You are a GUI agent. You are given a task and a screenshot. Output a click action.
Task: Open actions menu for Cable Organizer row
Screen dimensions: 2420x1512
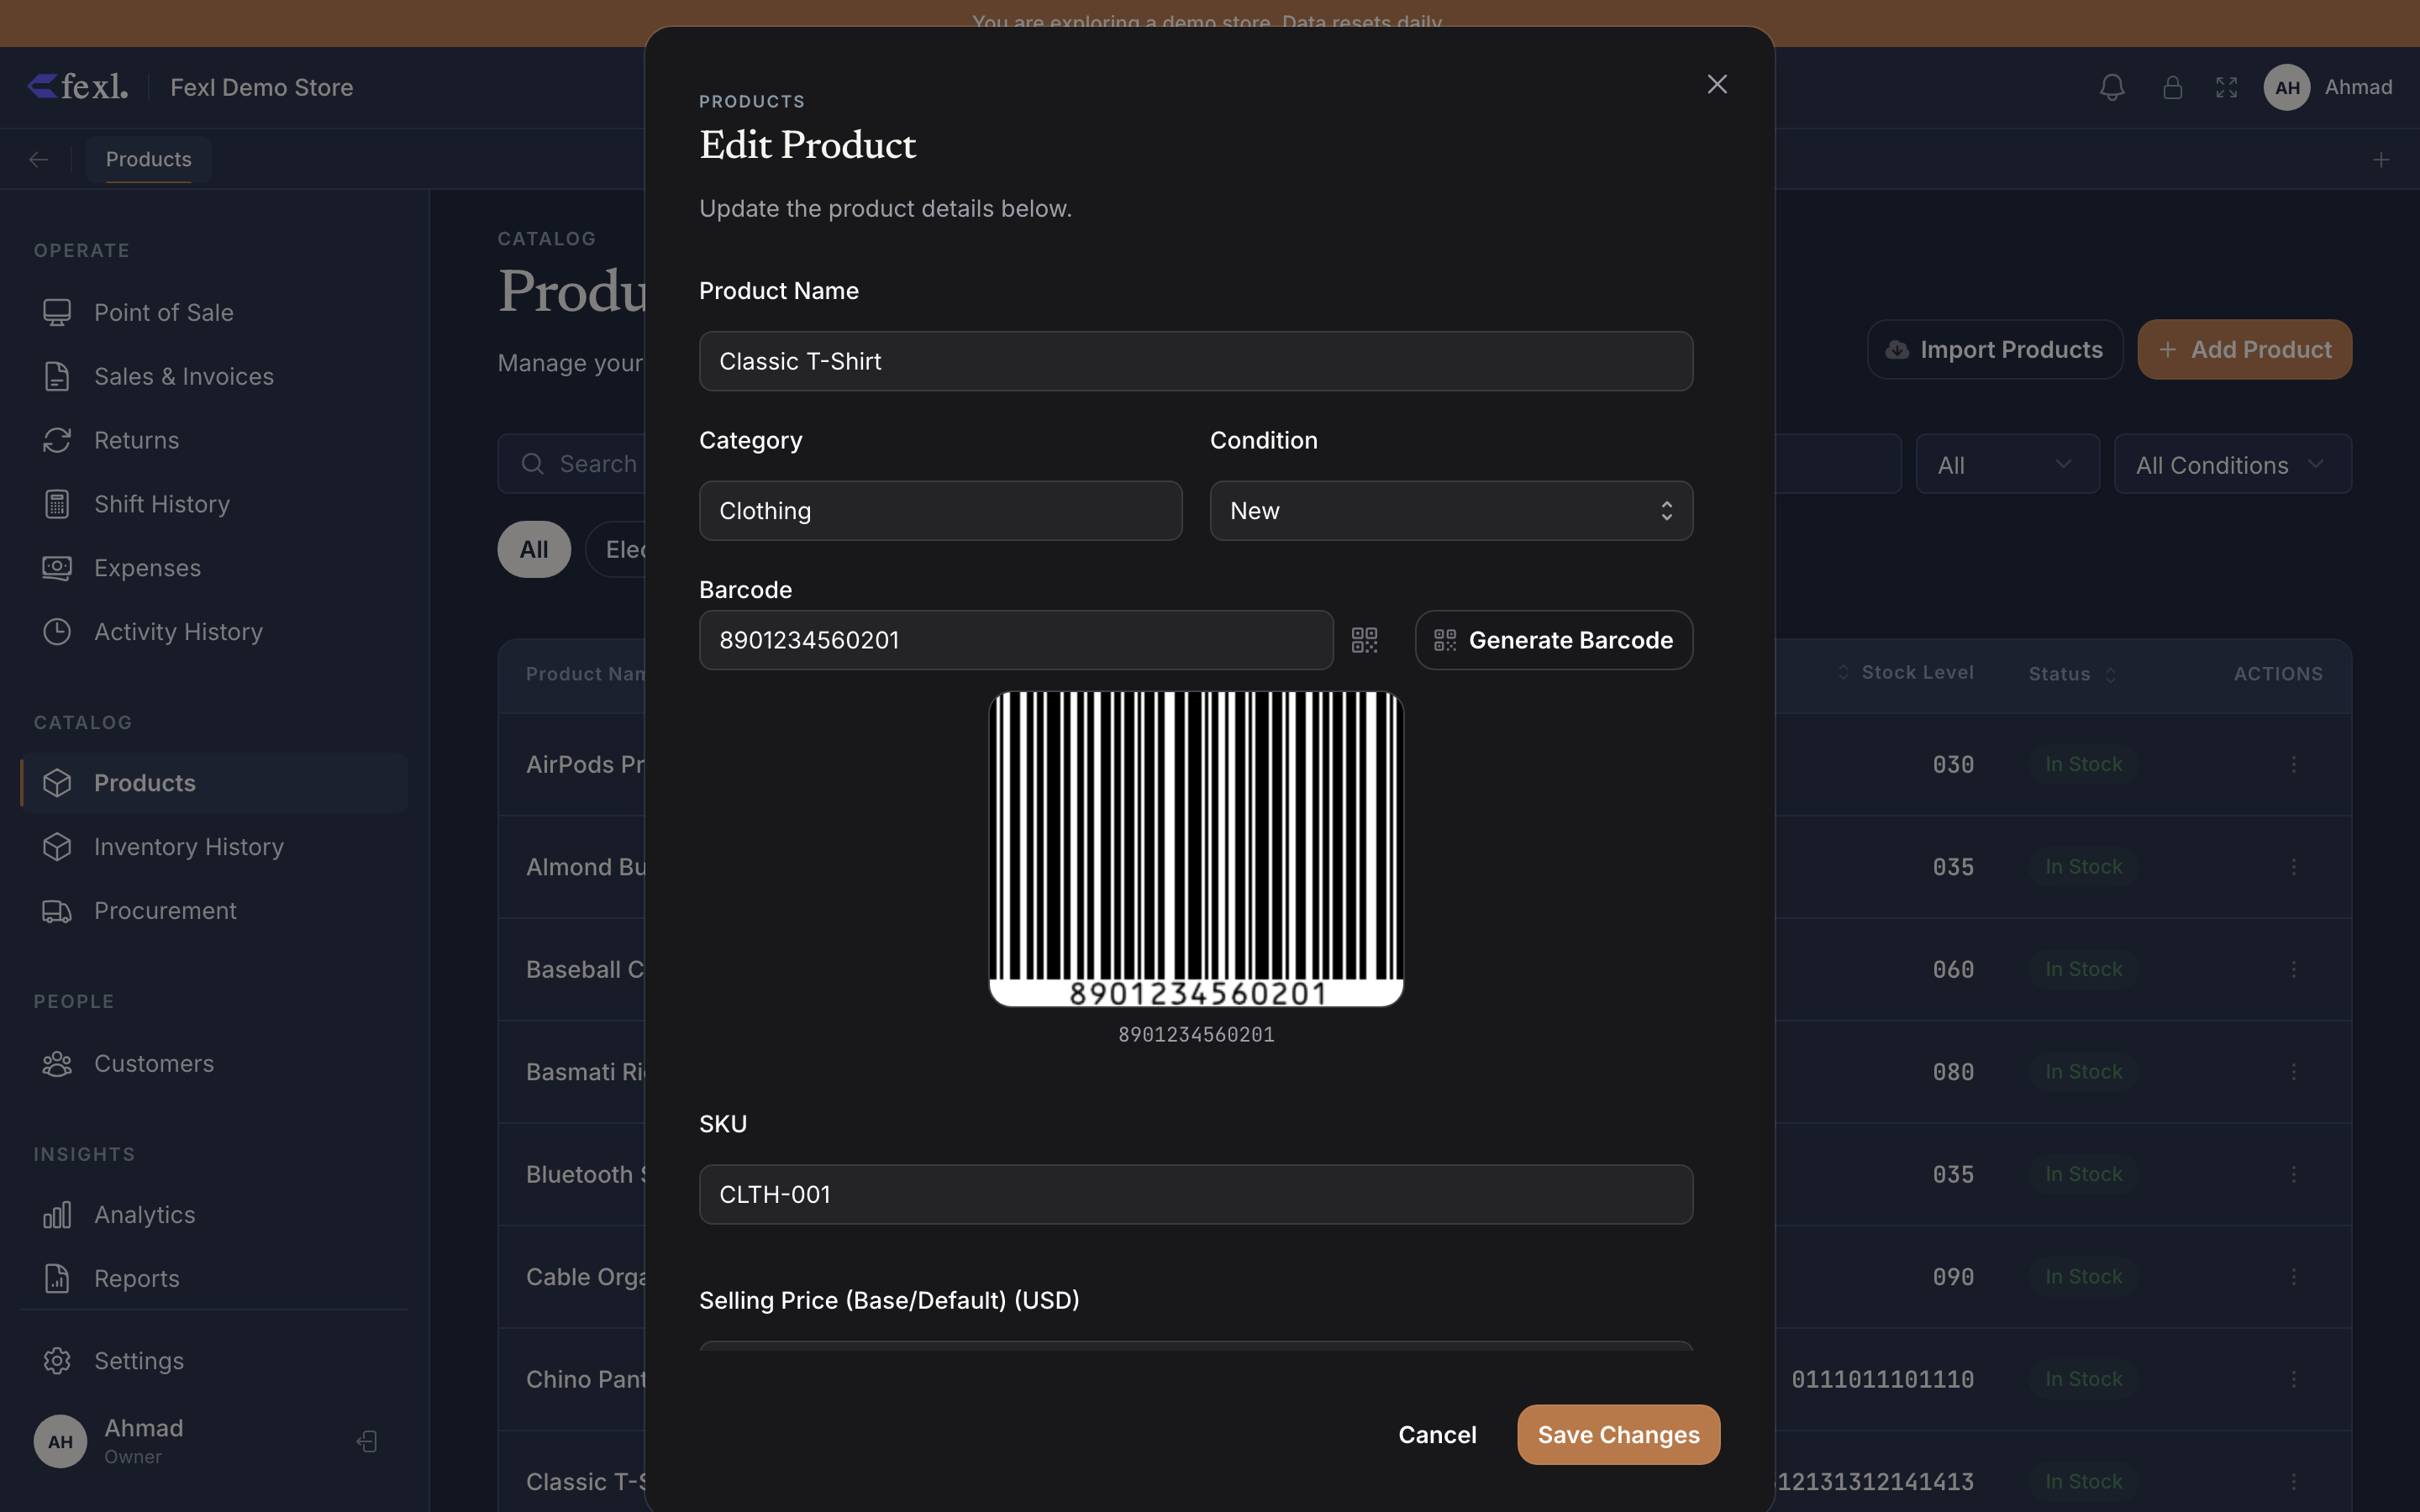point(2293,1277)
